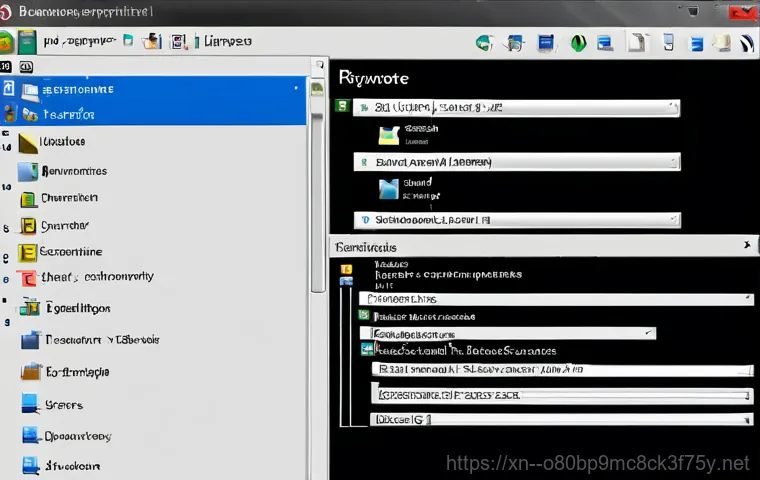Viewport: 760px width, 480px height.
Task: Click the blue floppy disk toolbar icon
Action: point(546,43)
